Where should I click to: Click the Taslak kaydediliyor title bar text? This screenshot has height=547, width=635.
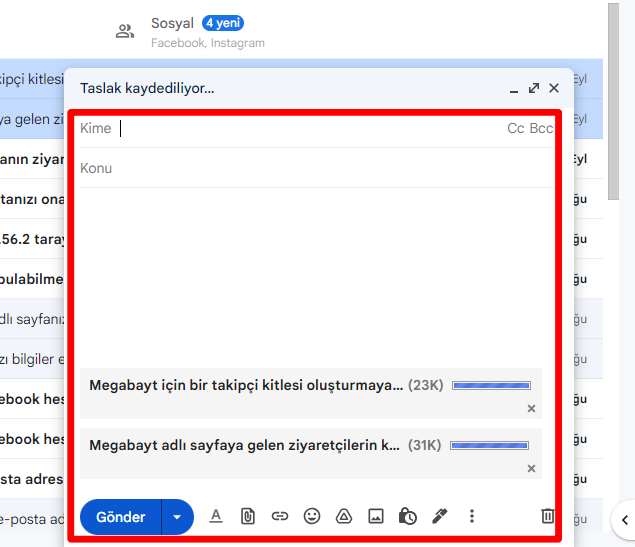click(x=147, y=88)
